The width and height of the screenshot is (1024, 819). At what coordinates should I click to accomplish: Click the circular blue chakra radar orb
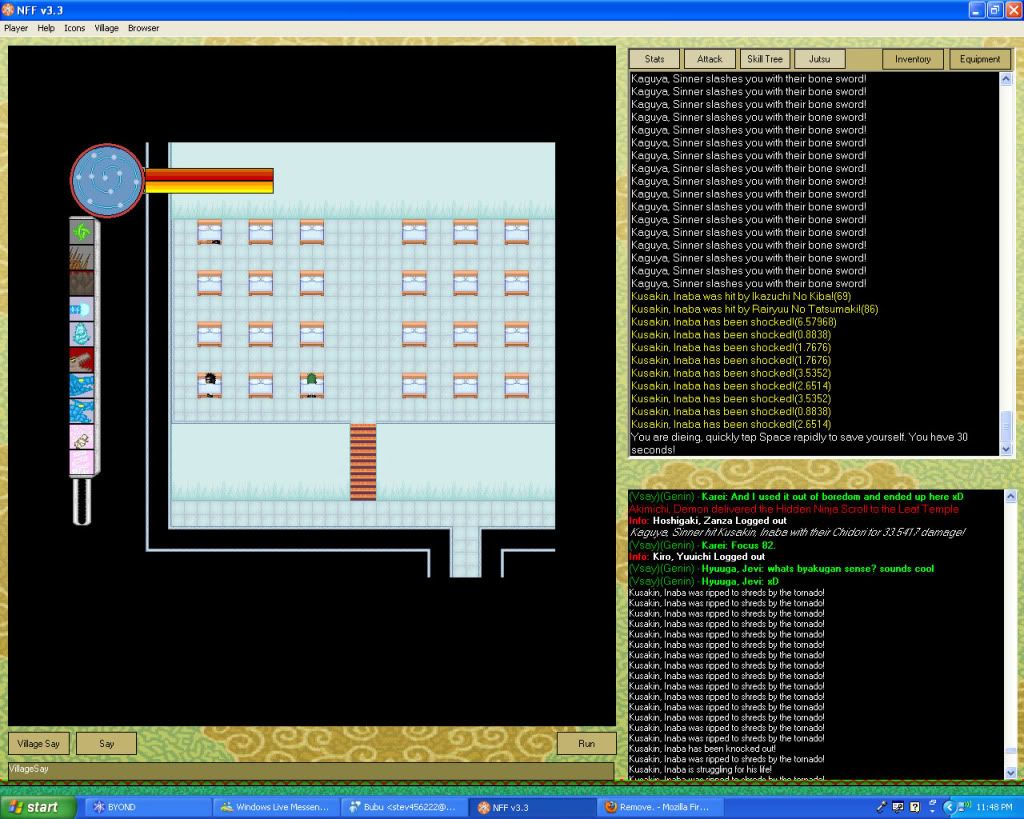108,180
